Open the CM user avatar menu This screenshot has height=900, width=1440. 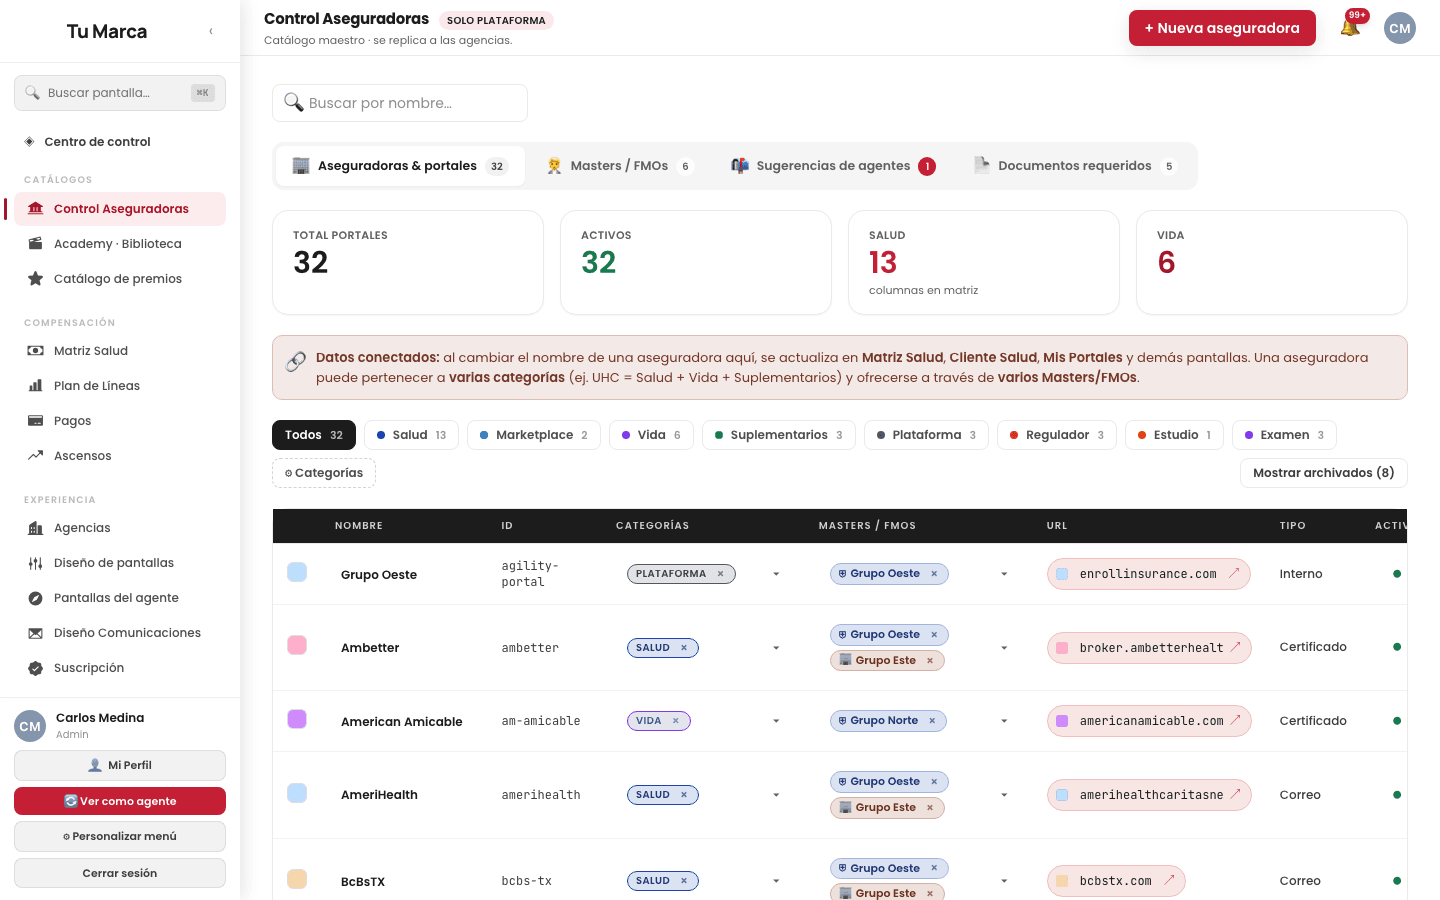pos(1400,28)
